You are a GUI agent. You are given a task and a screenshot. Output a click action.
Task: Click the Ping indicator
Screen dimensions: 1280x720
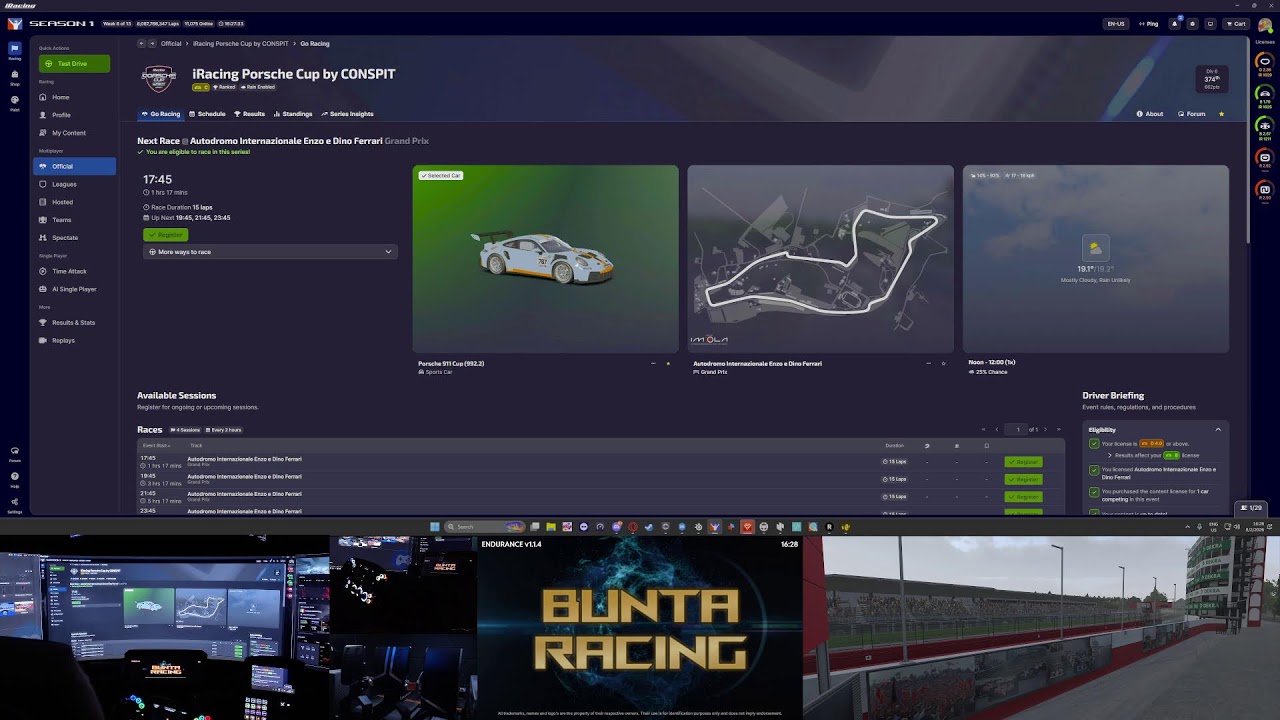(x=1148, y=23)
